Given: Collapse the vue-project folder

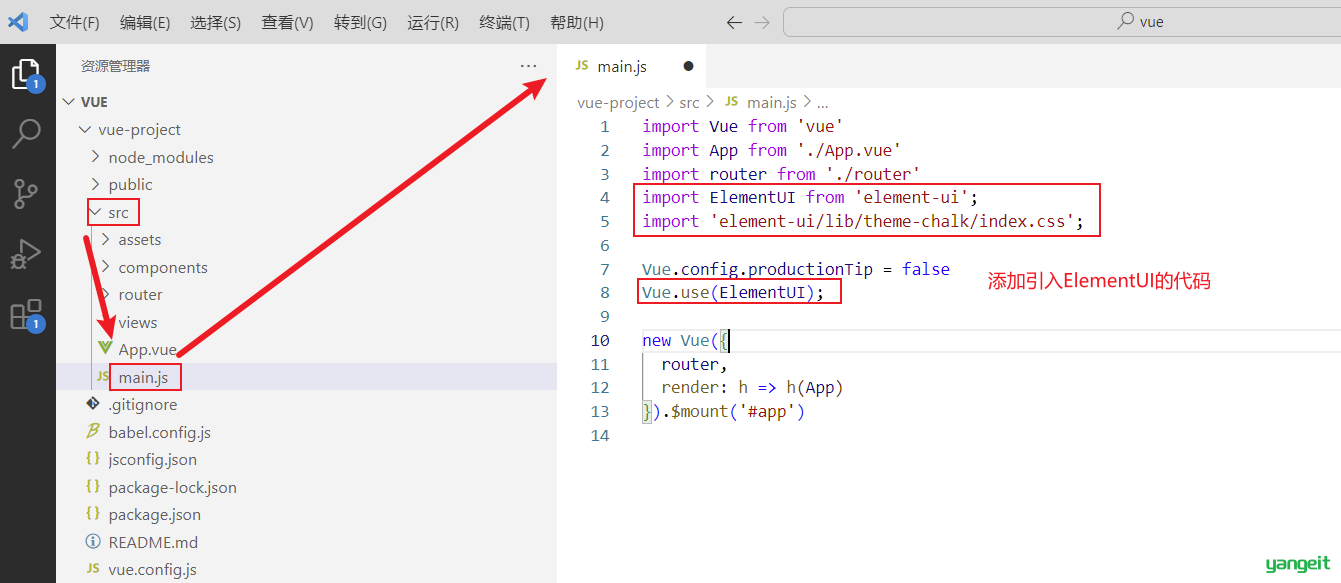Looking at the screenshot, I should (x=84, y=130).
